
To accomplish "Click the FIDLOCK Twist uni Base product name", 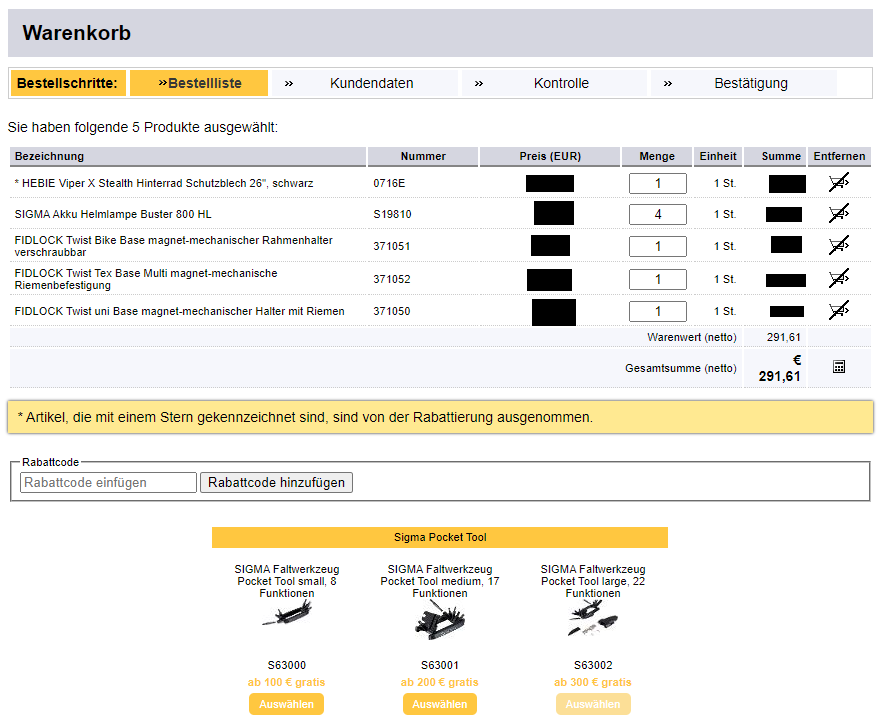I will pos(179,311).
